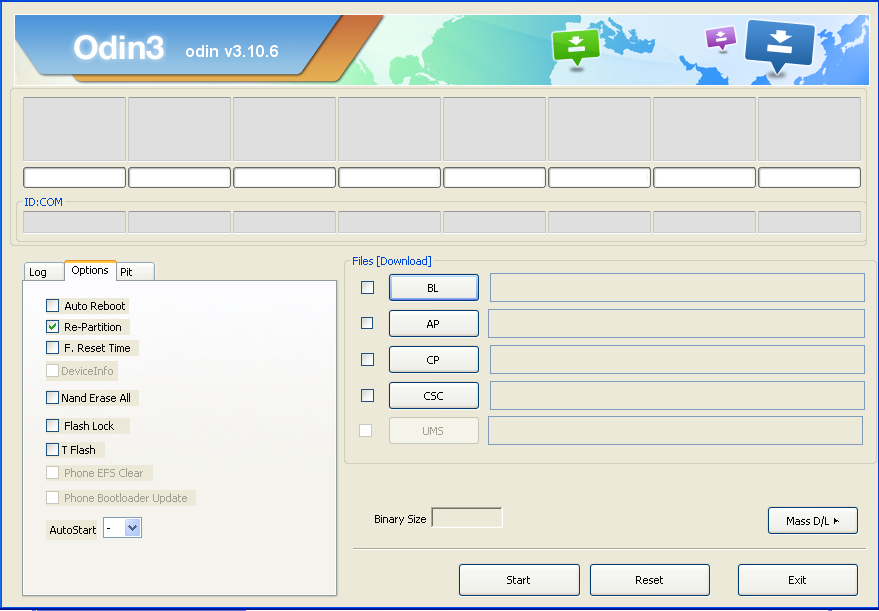Screen dimensions: 879x611
Task: Click the Files [Download] group label
Action: pyautogui.click(x=392, y=261)
